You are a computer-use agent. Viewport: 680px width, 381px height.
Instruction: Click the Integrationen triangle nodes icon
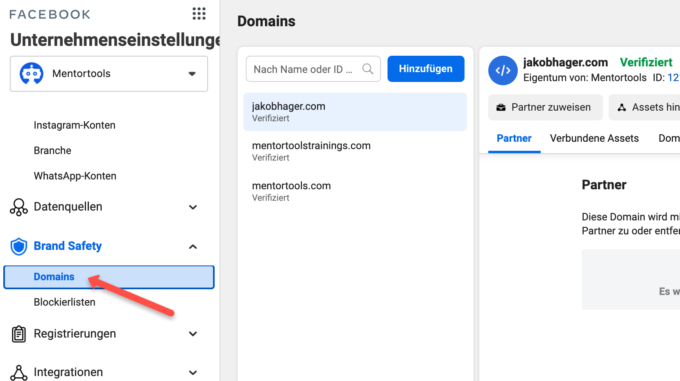[x=19, y=373]
